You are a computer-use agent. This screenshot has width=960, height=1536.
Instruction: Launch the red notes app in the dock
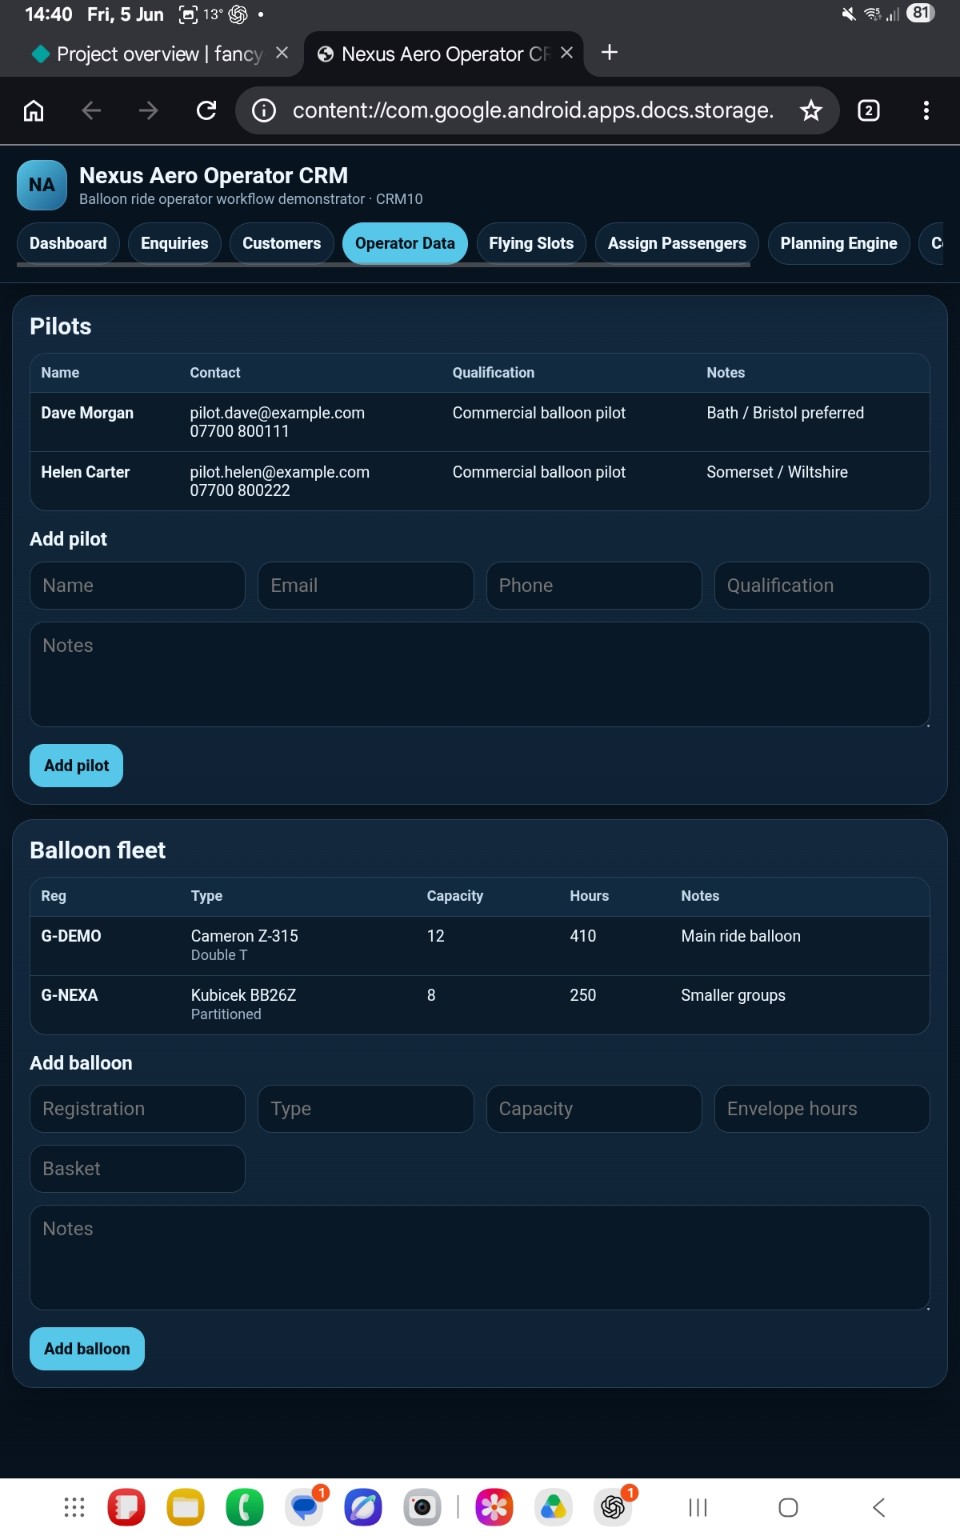click(x=127, y=1507)
